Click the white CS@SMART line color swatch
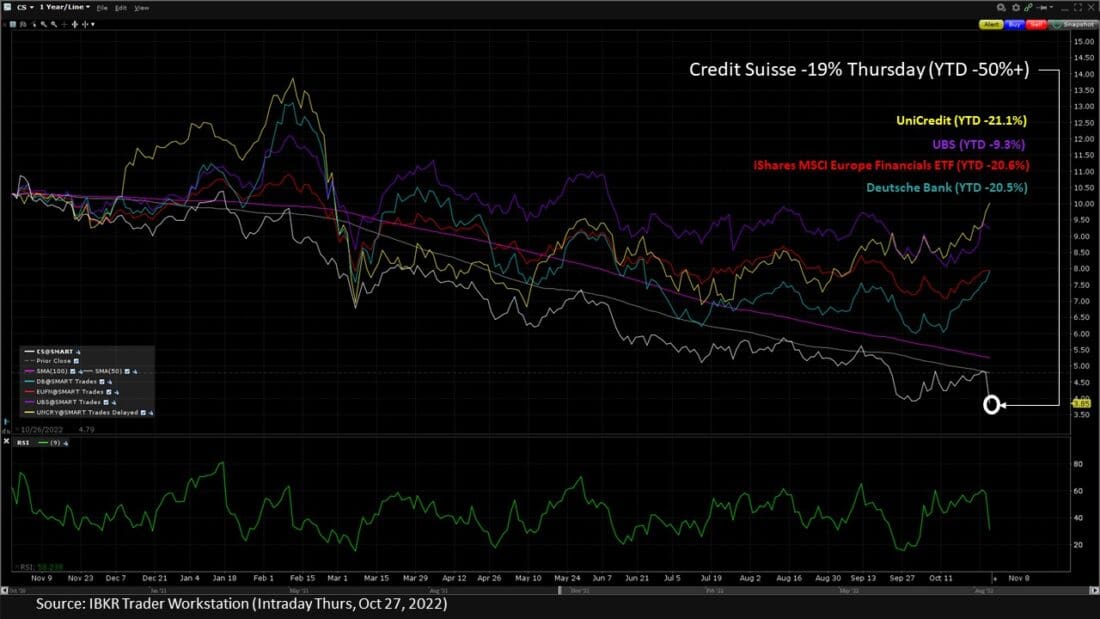 click(x=29, y=352)
